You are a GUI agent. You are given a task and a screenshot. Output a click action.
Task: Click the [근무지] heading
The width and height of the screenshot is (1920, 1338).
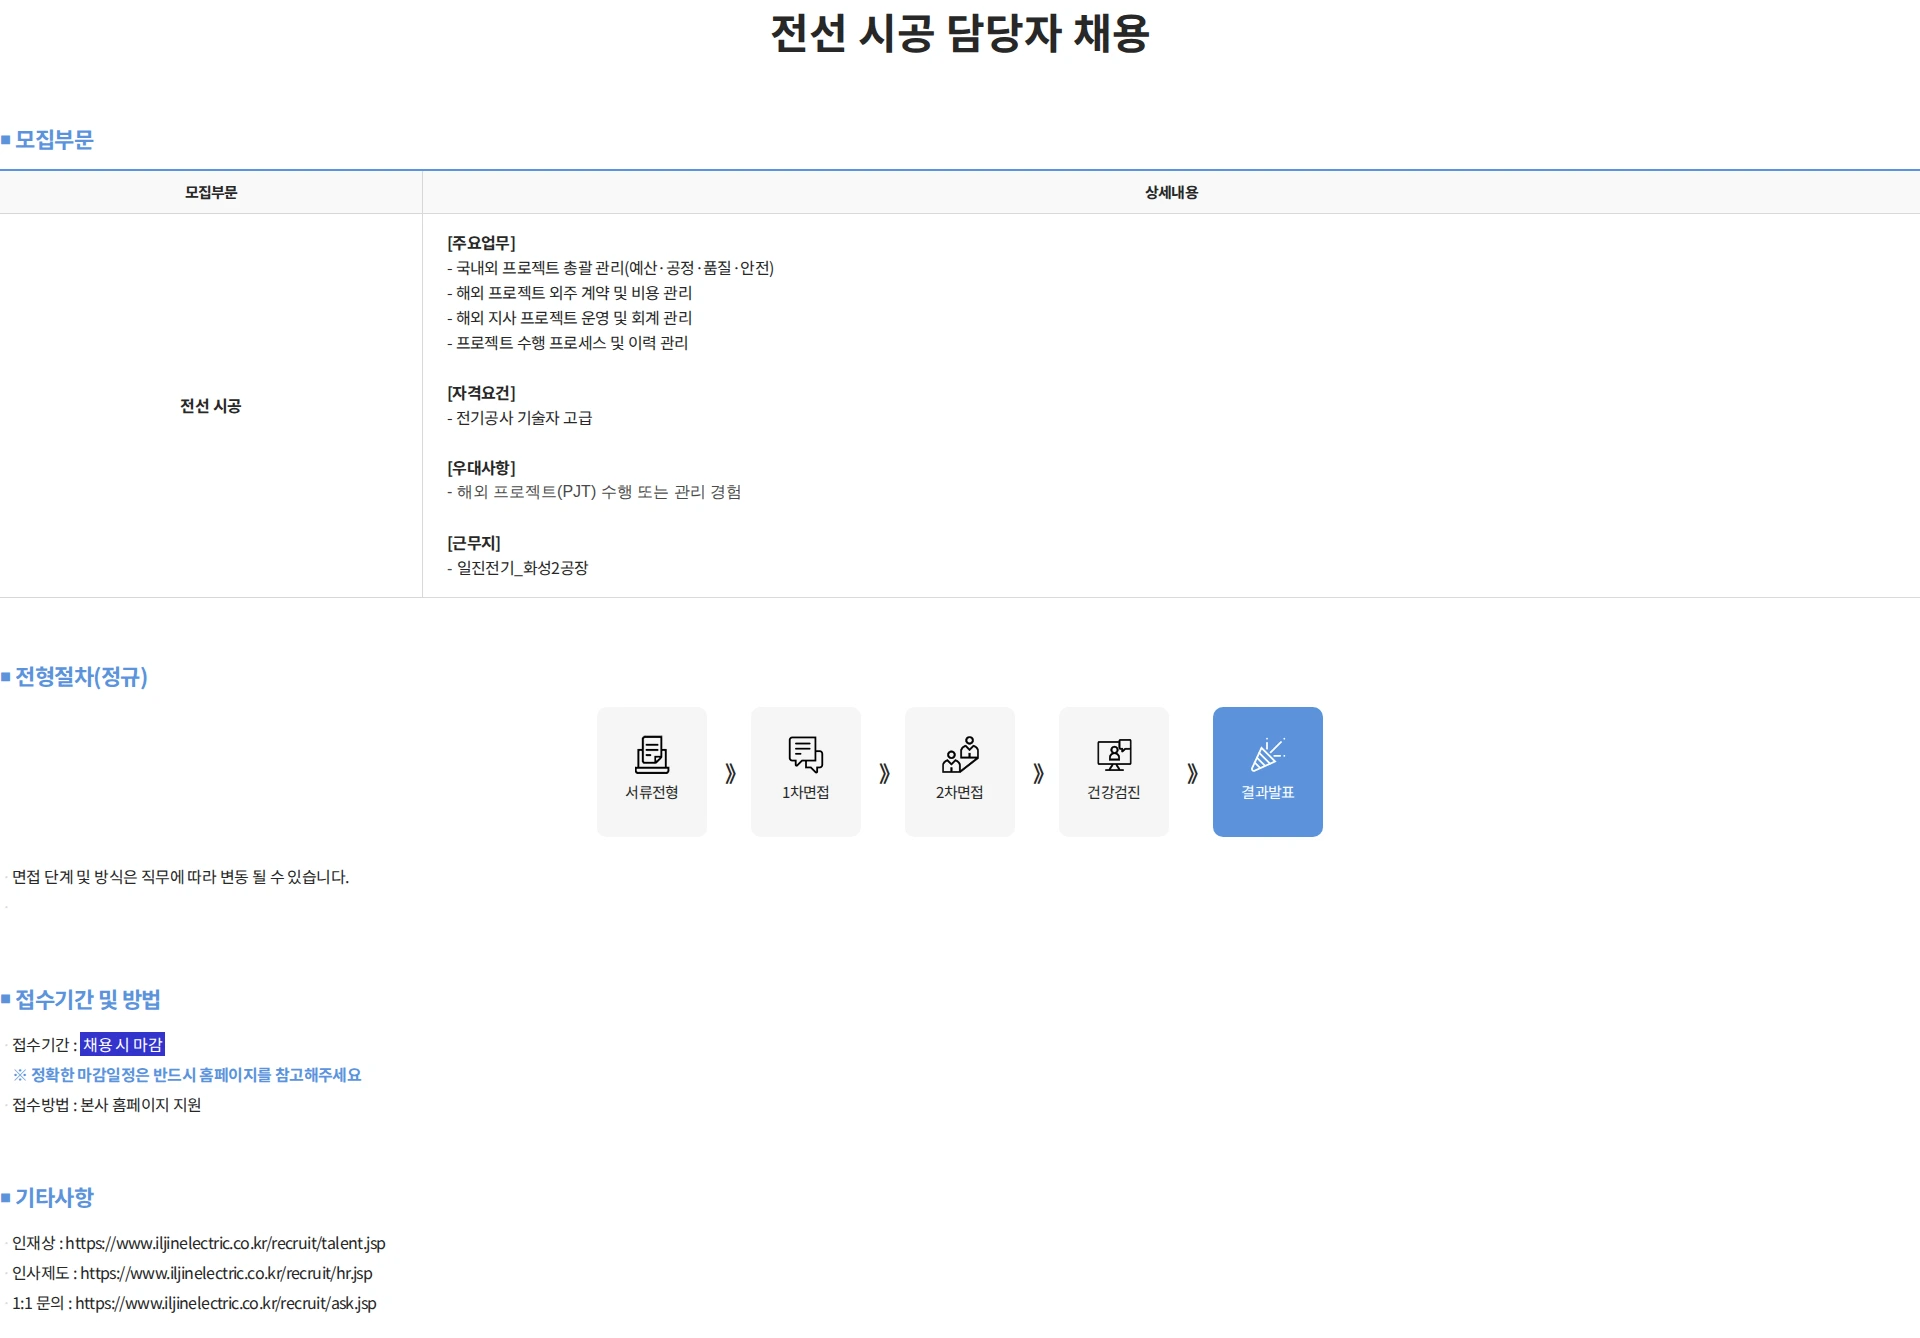point(474,543)
